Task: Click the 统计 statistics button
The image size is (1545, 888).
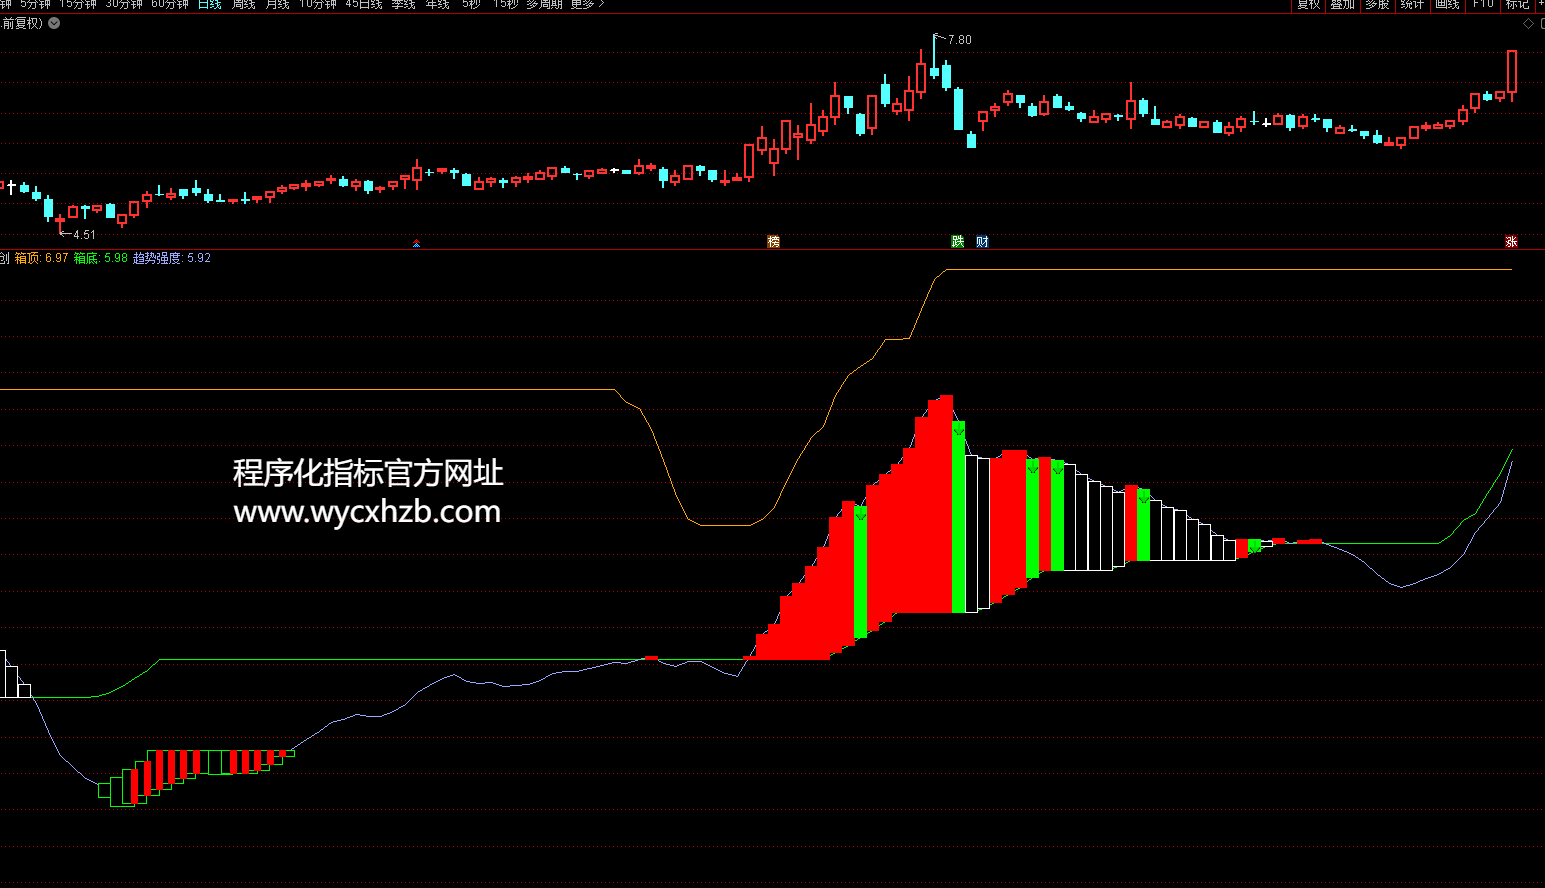Action: point(1412,4)
